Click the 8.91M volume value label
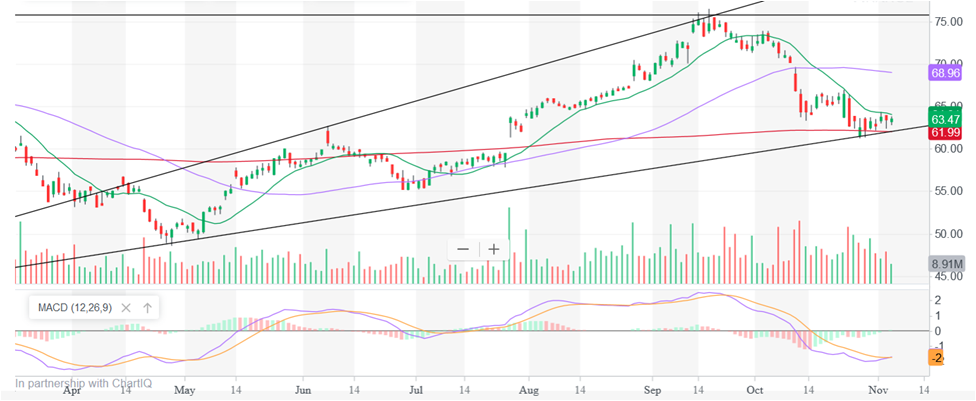 946,264
